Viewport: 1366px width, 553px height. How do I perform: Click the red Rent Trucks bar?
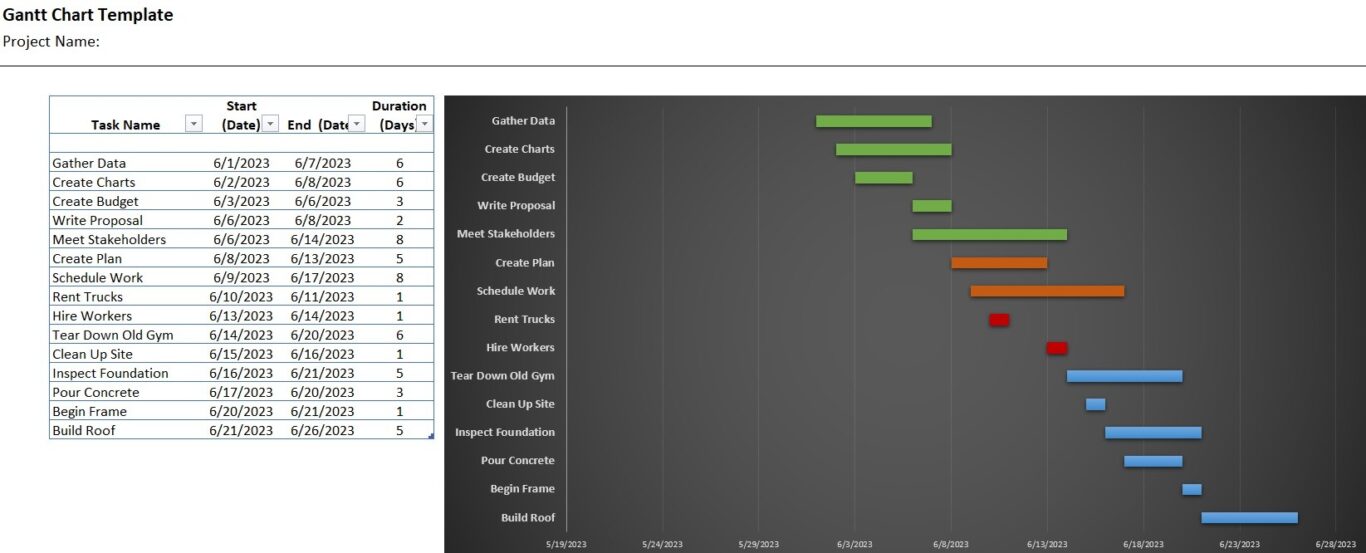click(999, 320)
